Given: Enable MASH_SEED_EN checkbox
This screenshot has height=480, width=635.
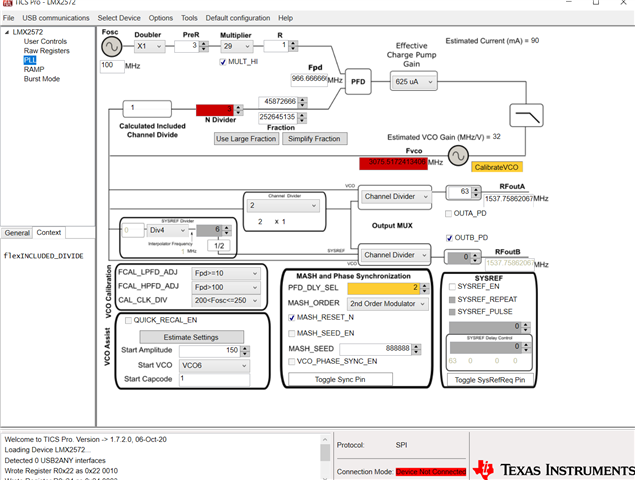Looking at the screenshot, I should (x=292, y=333).
